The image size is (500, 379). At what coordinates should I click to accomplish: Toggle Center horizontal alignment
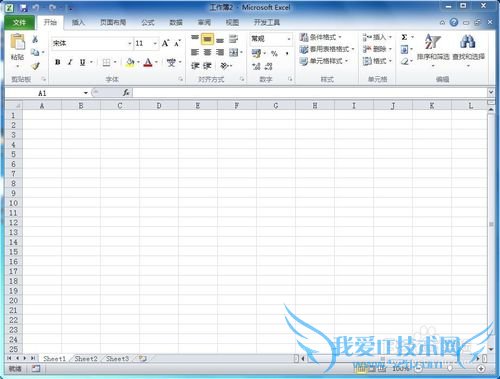click(207, 52)
